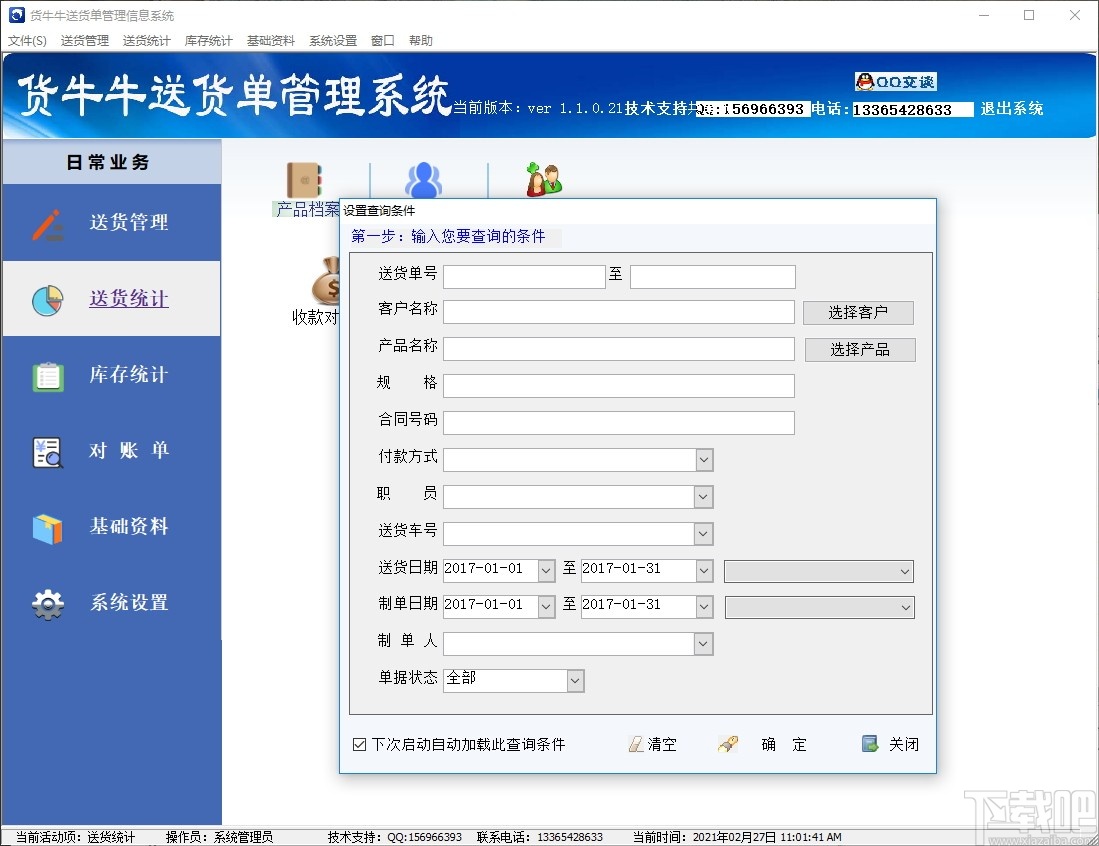Click 退出系统 to exit the system

tap(1011, 110)
